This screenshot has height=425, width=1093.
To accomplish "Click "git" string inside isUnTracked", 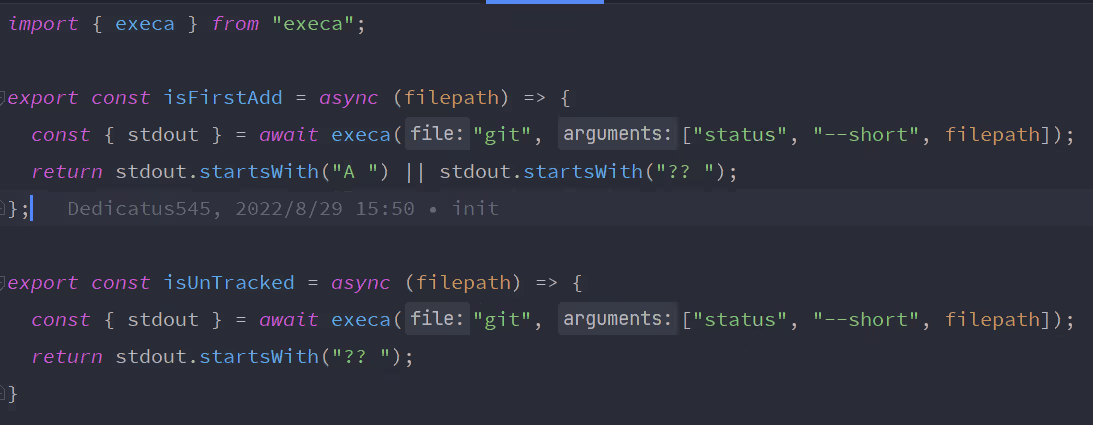I will click(503, 320).
